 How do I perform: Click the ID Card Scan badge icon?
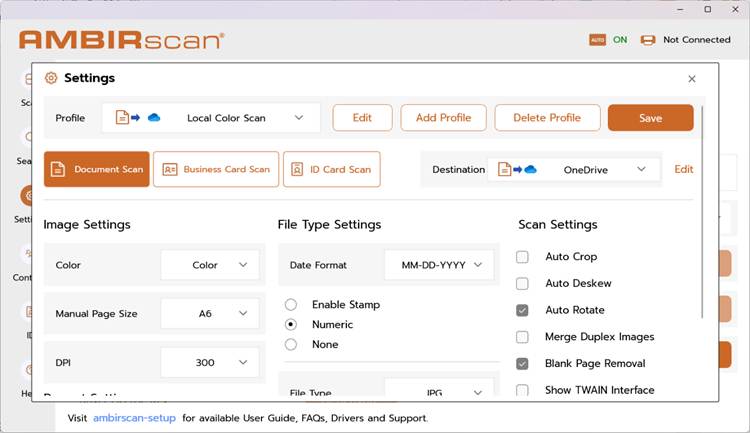coord(297,169)
